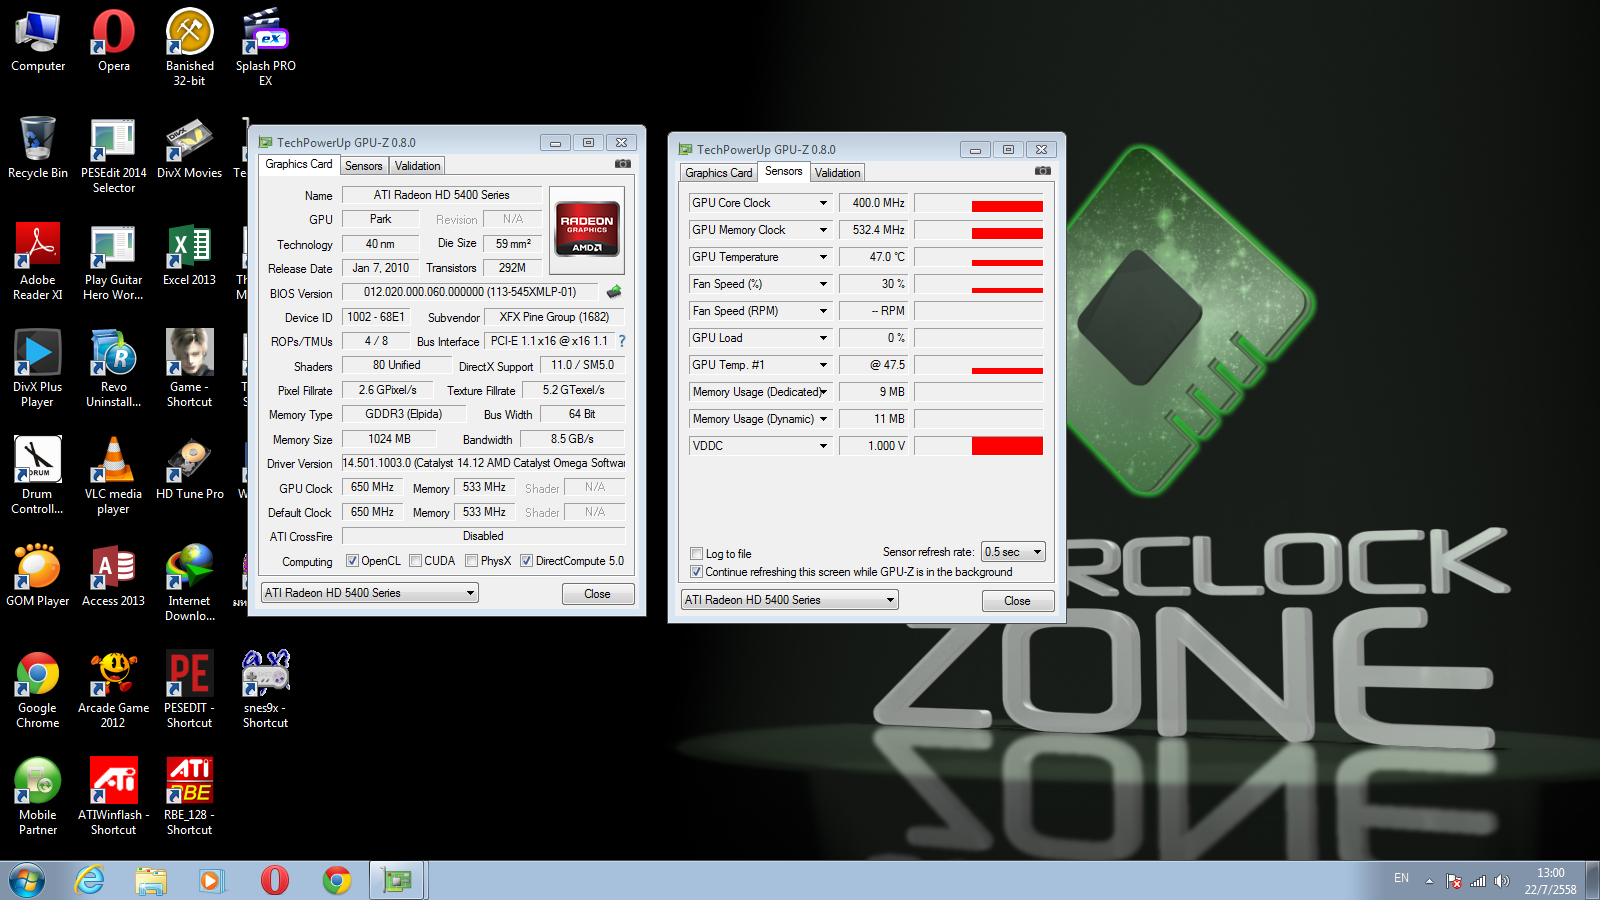Select ATIWinflash shortcut icon
Viewport: 1600px width, 900px height.
coord(114,797)
